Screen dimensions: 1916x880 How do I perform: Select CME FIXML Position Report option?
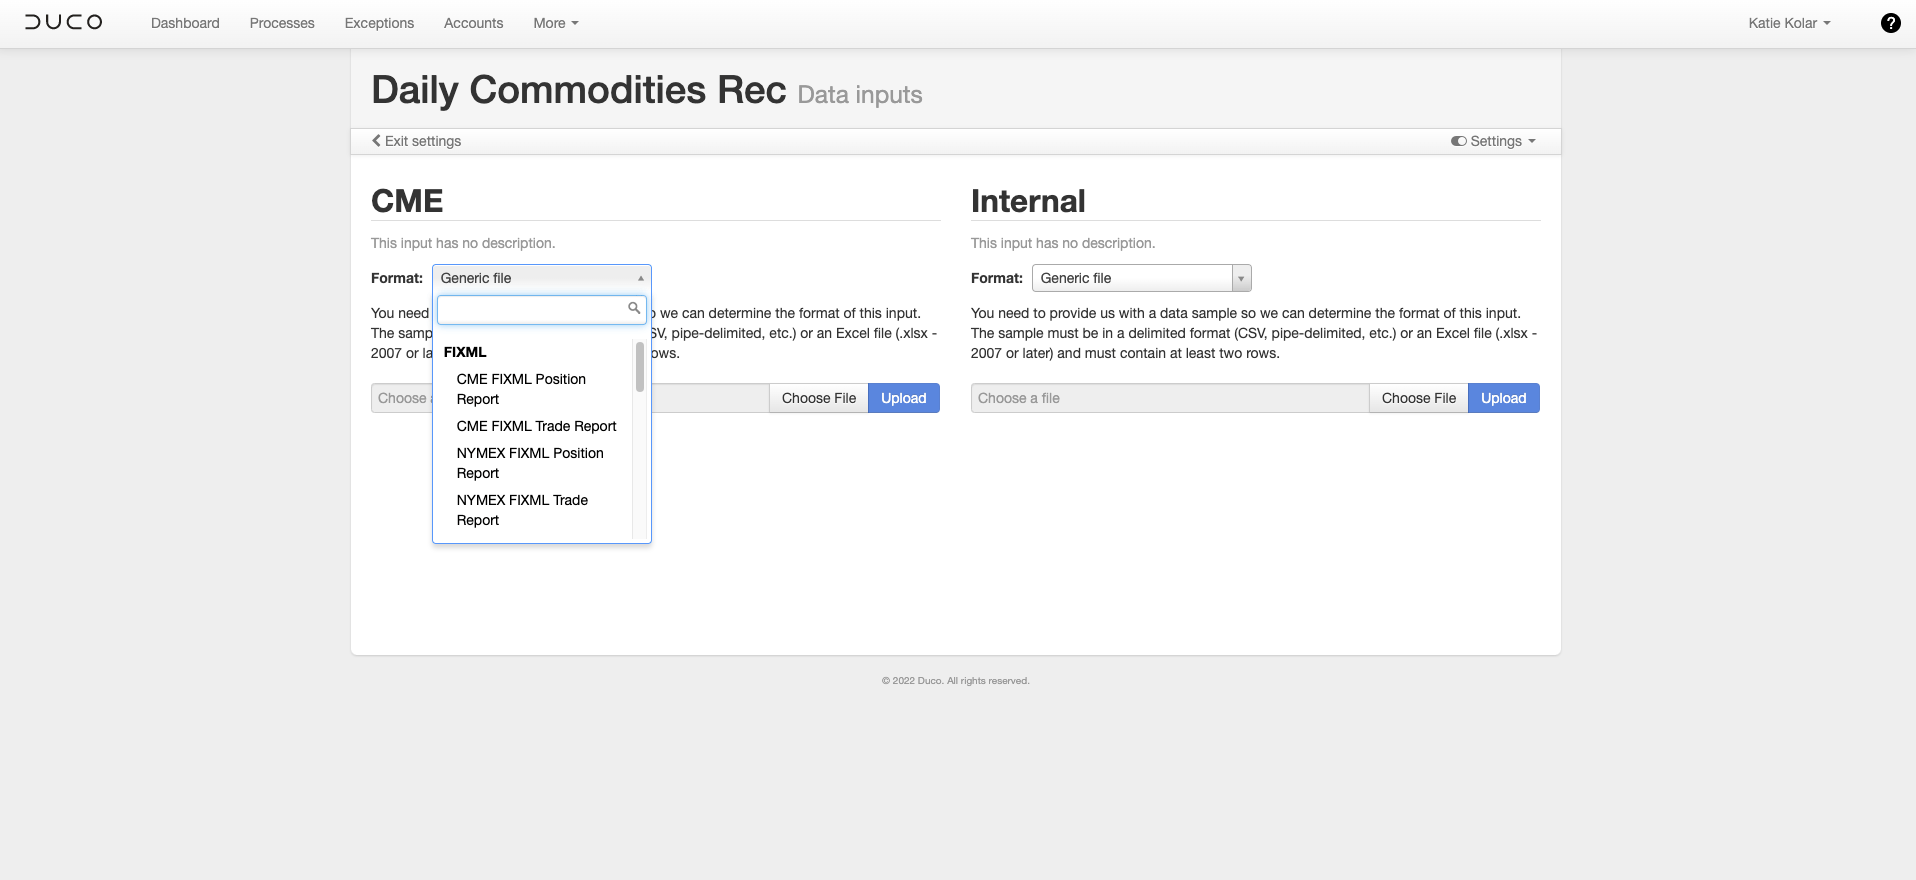point(521,389)
